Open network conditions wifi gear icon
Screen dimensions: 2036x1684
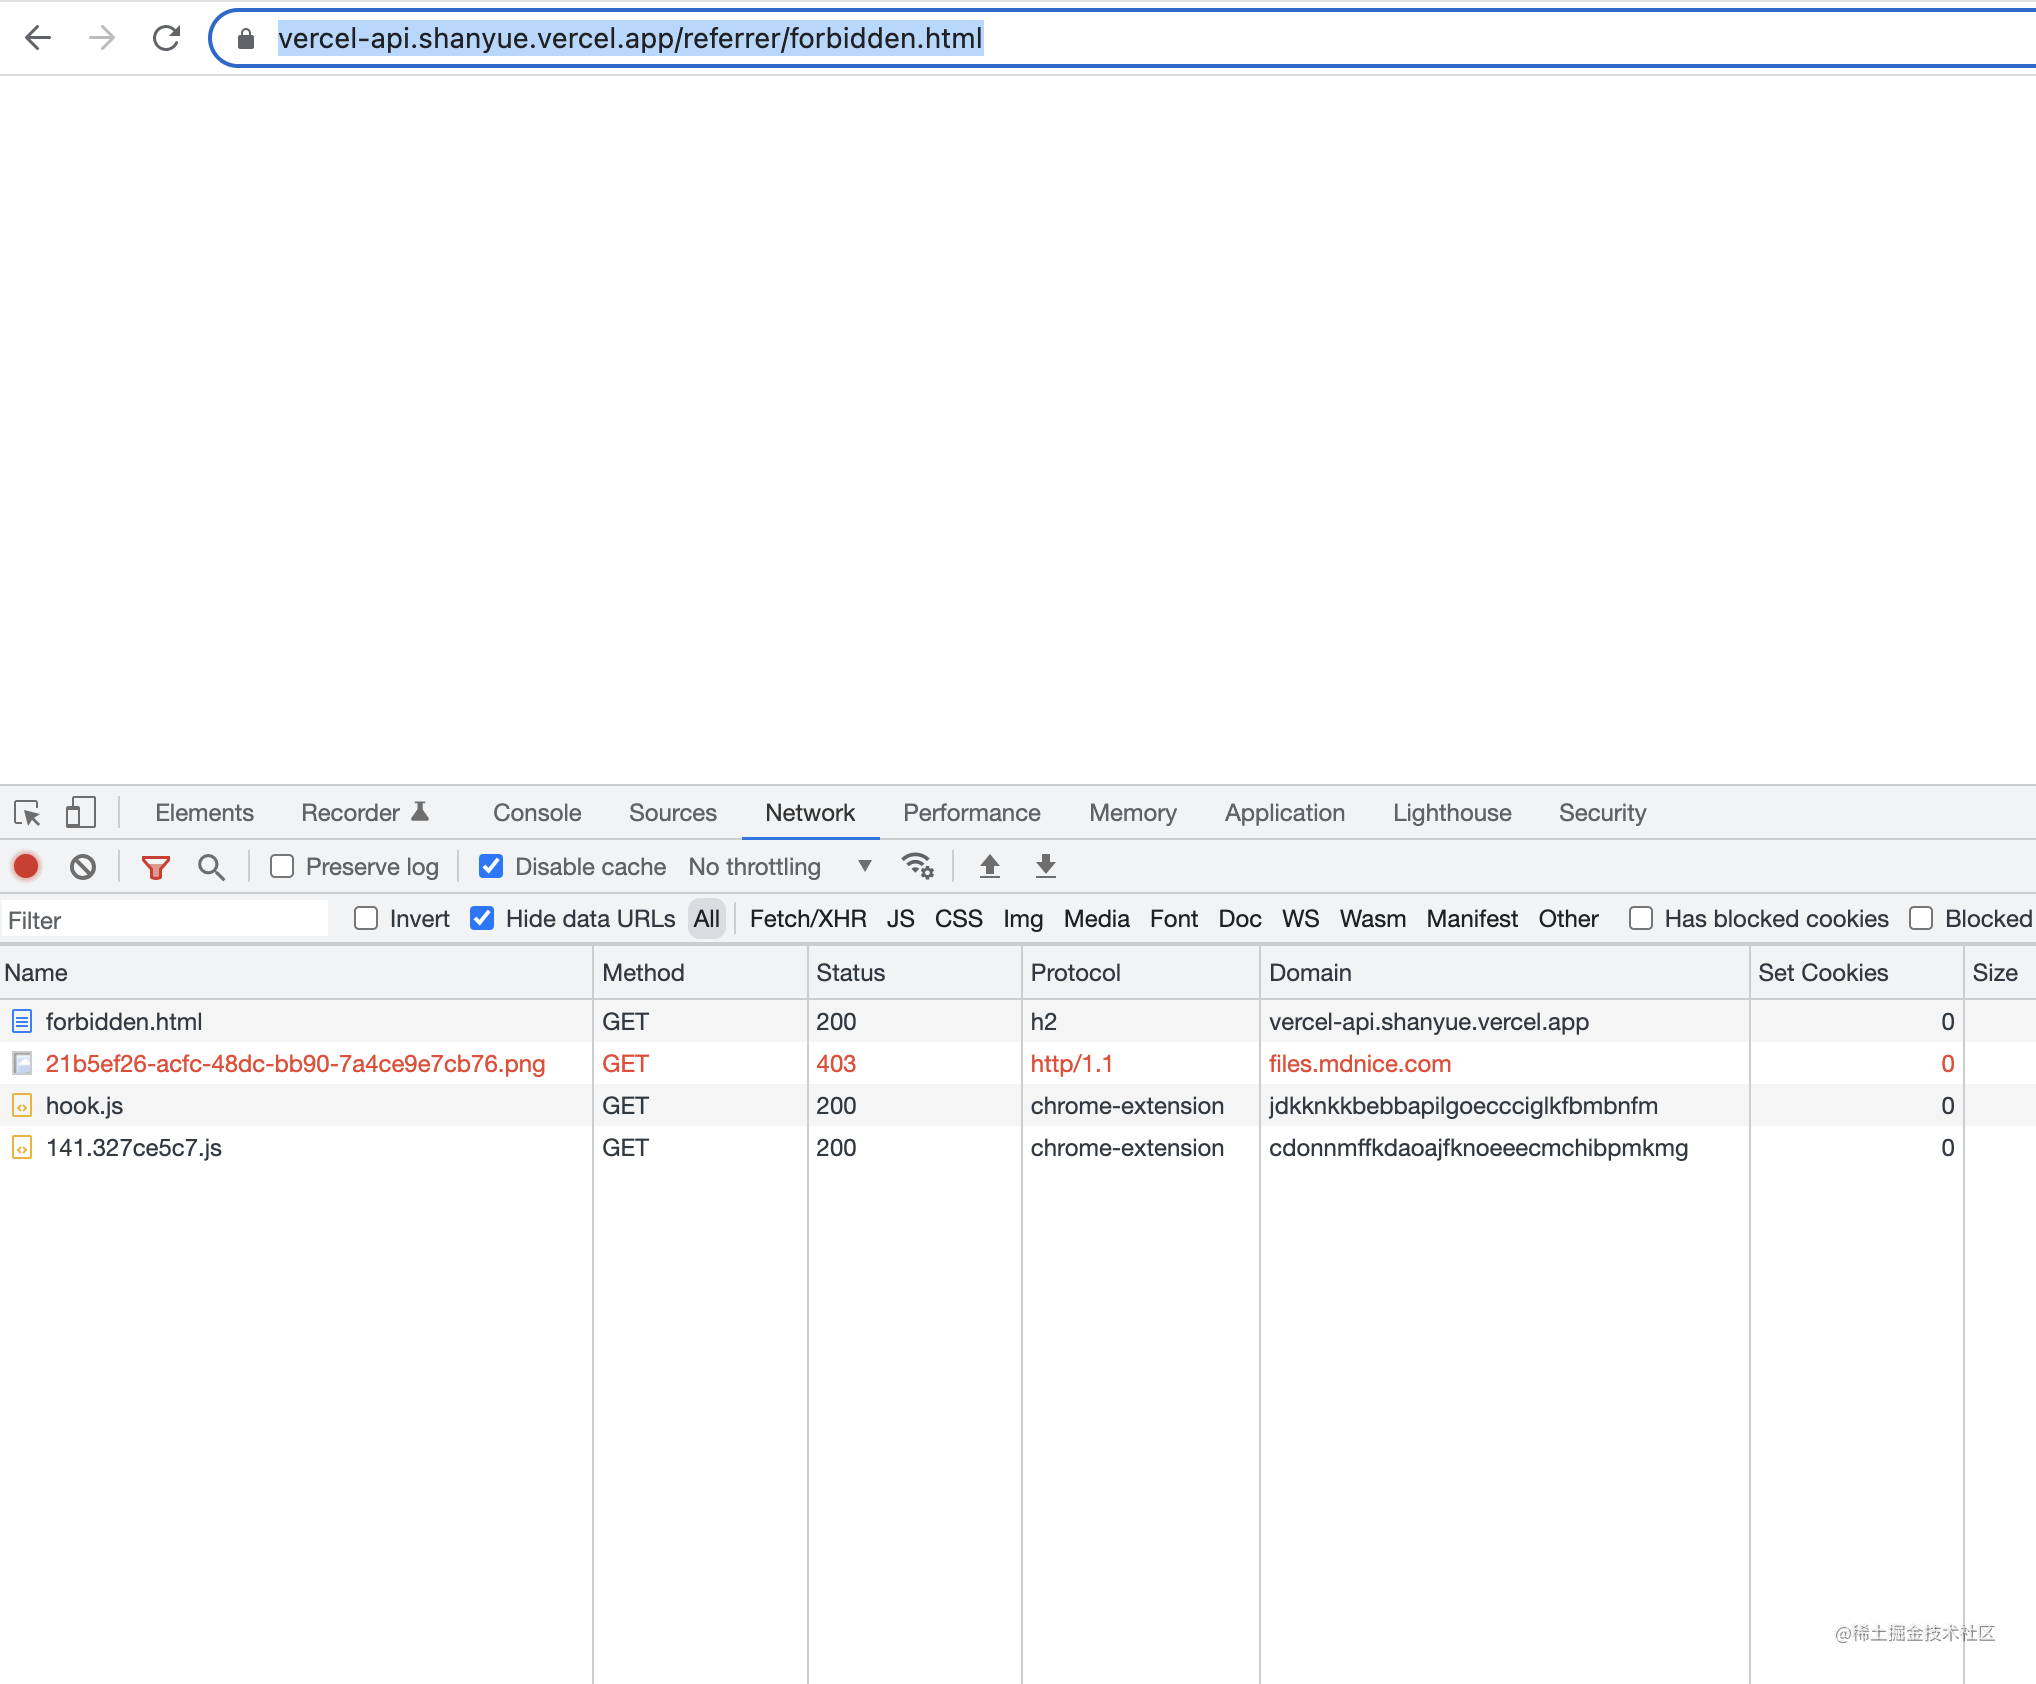tap(918, 866)
